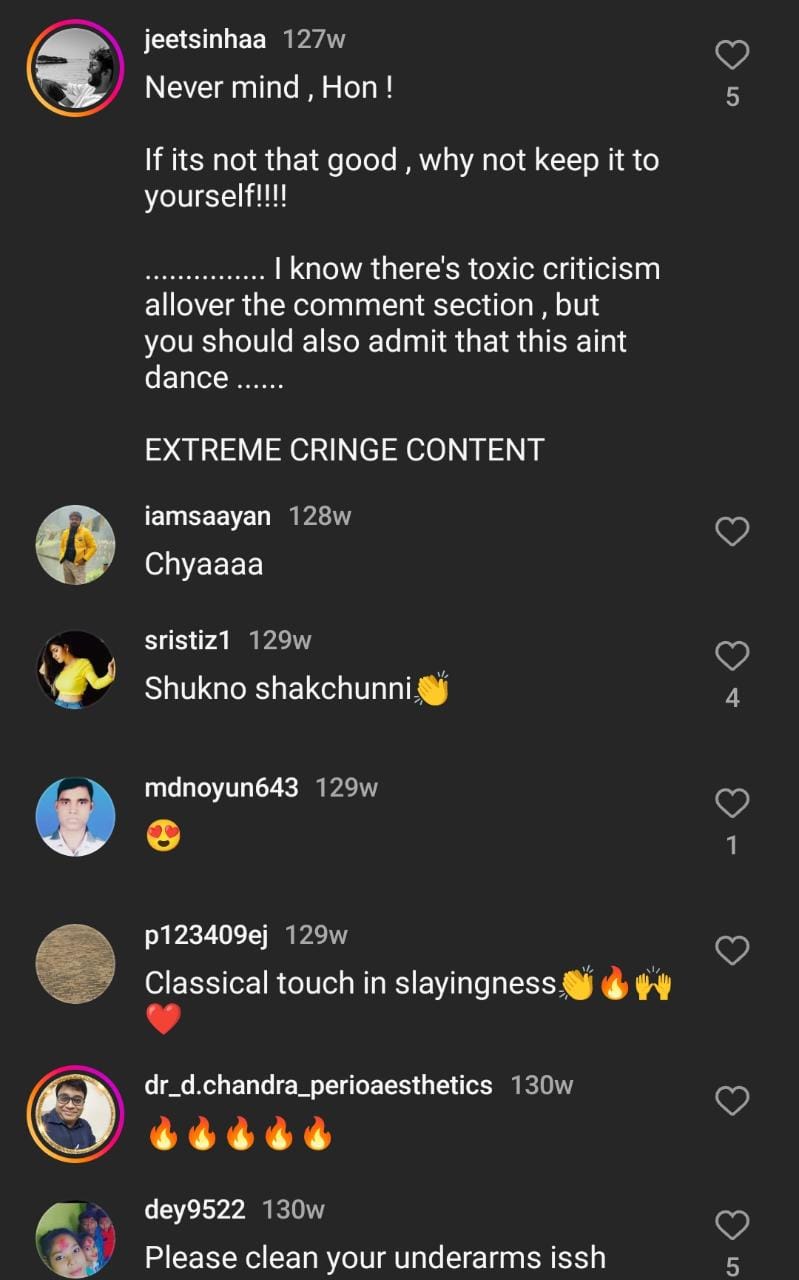
Task: Open p123409ej's profile avatar
Action: tap(75, 964)
